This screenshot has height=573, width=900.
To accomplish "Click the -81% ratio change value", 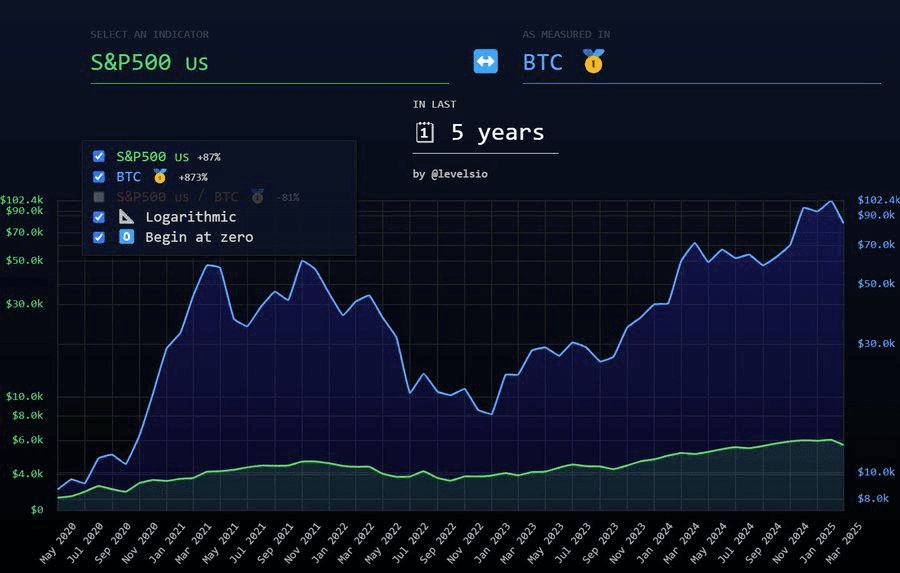I will (288, 198).
